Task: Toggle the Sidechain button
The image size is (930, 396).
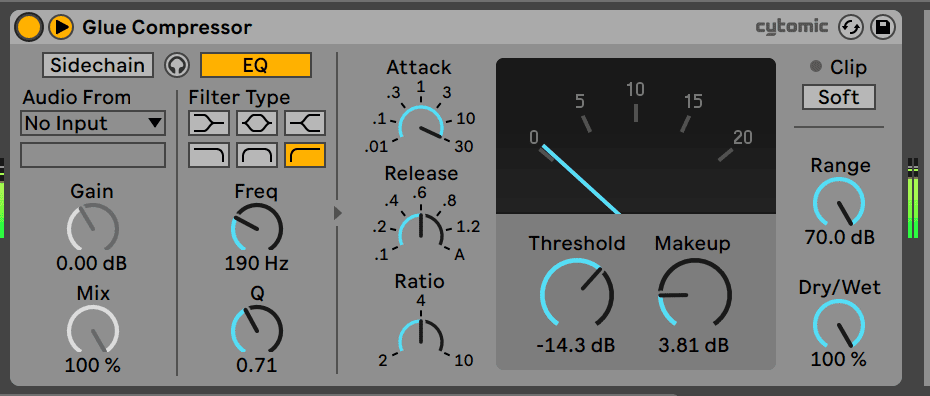Action: click(x=98, y=65)
